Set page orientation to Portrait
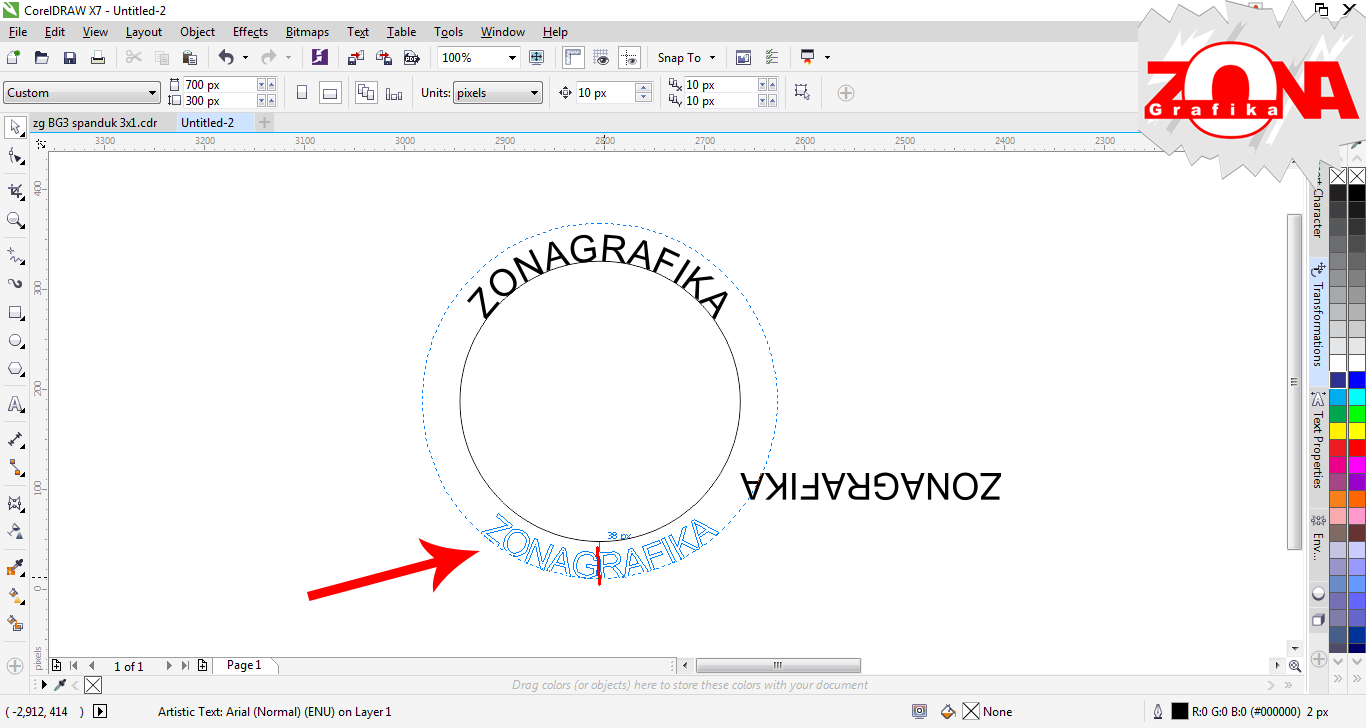This screenshot has height=728, width=1366. 302,93
